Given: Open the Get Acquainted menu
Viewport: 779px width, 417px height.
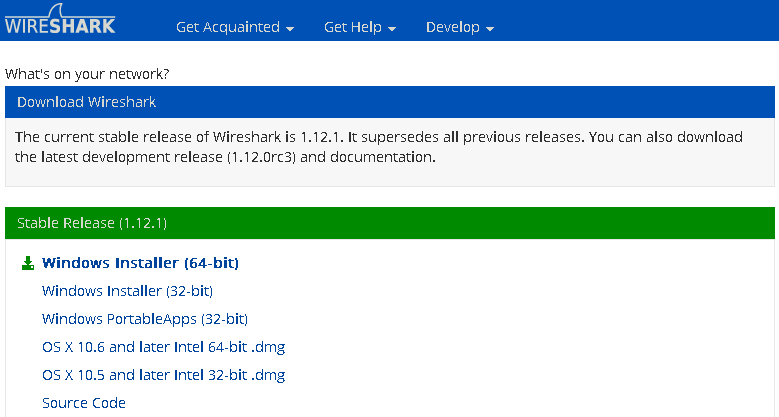Looking at the screenshot, I should coord(234,27).
